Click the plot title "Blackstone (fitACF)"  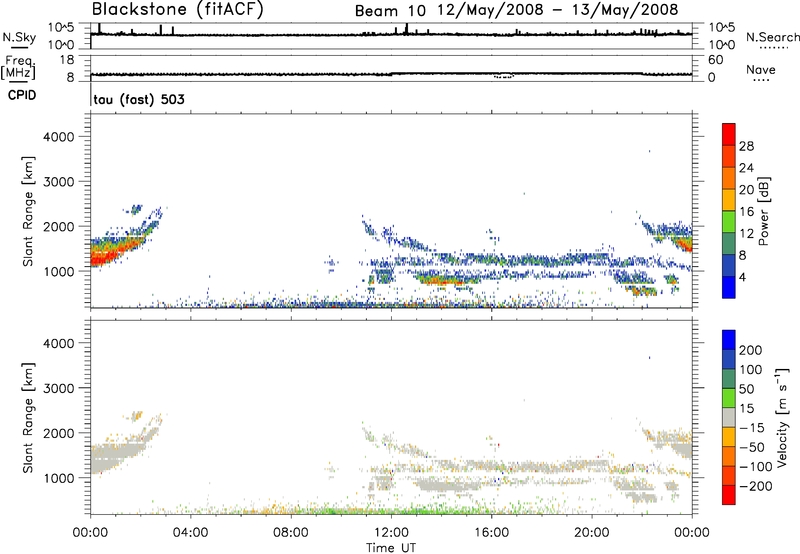pos(178,9)
